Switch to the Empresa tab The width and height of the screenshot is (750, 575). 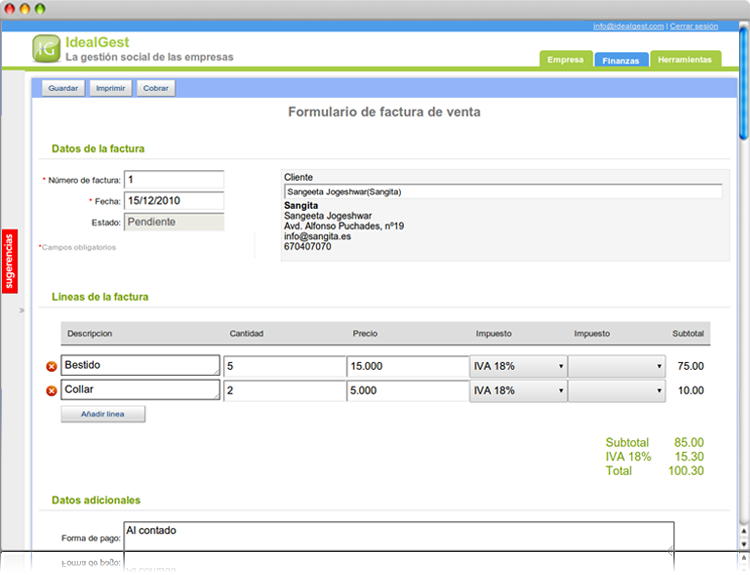(x=565, y=60)
